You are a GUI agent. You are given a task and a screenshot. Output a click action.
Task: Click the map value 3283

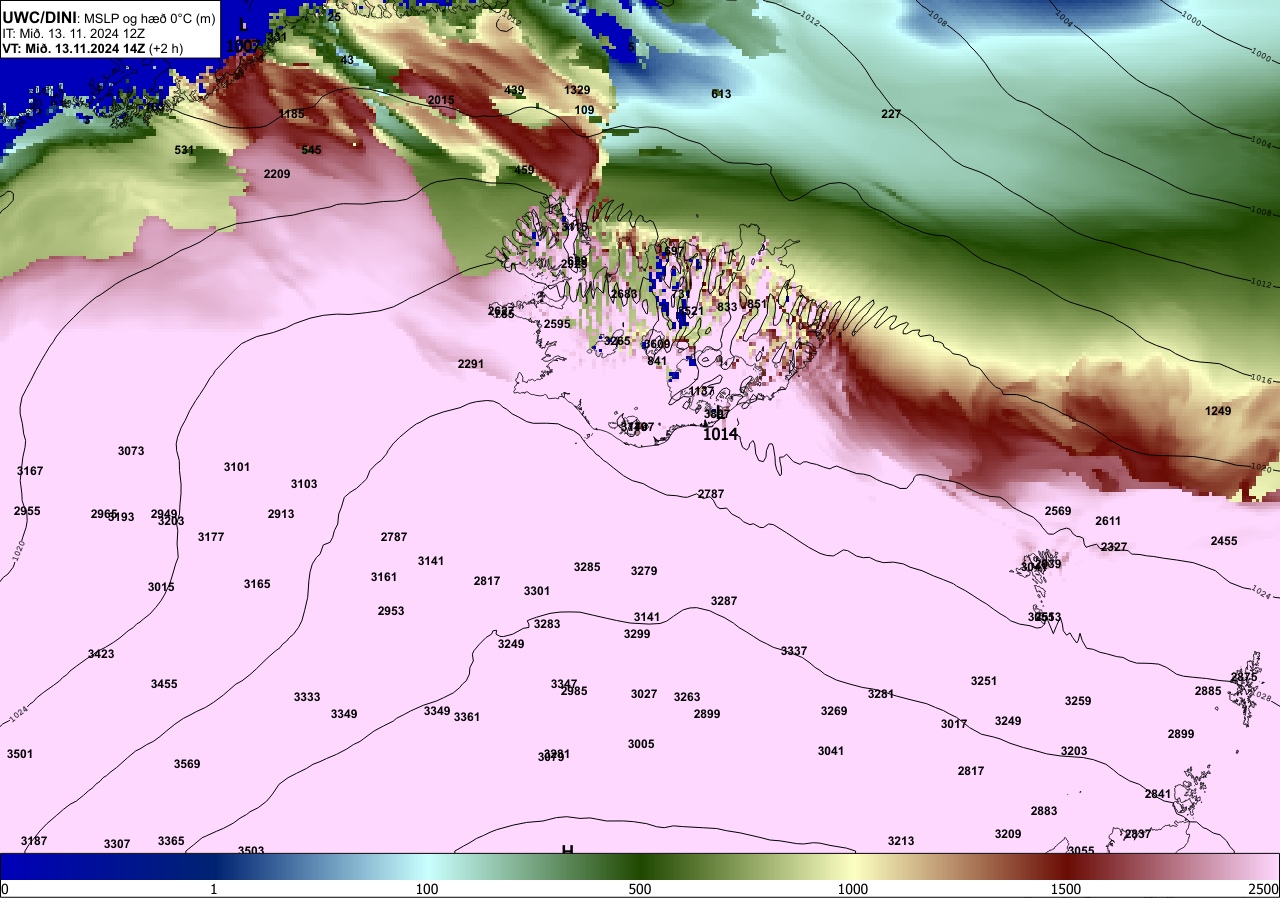pyautogui.click(x=547, y=624)
